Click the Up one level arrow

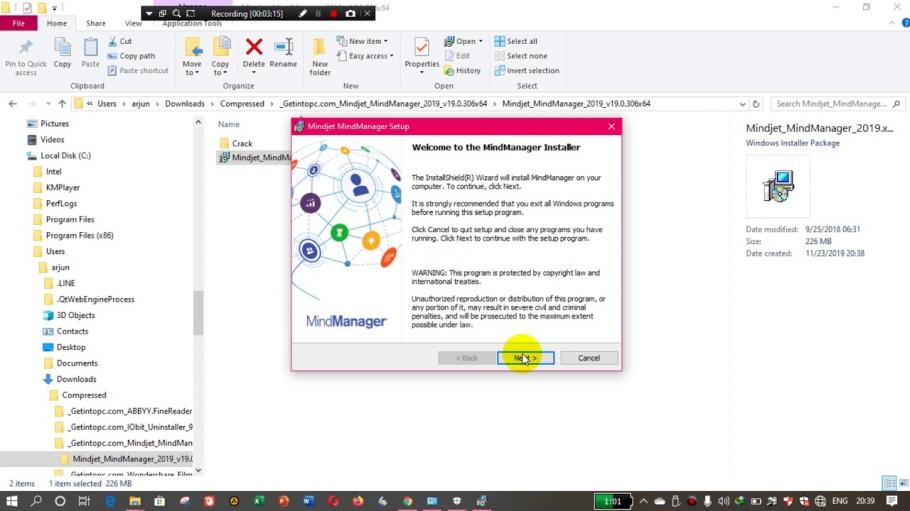[x=62, y=103]
